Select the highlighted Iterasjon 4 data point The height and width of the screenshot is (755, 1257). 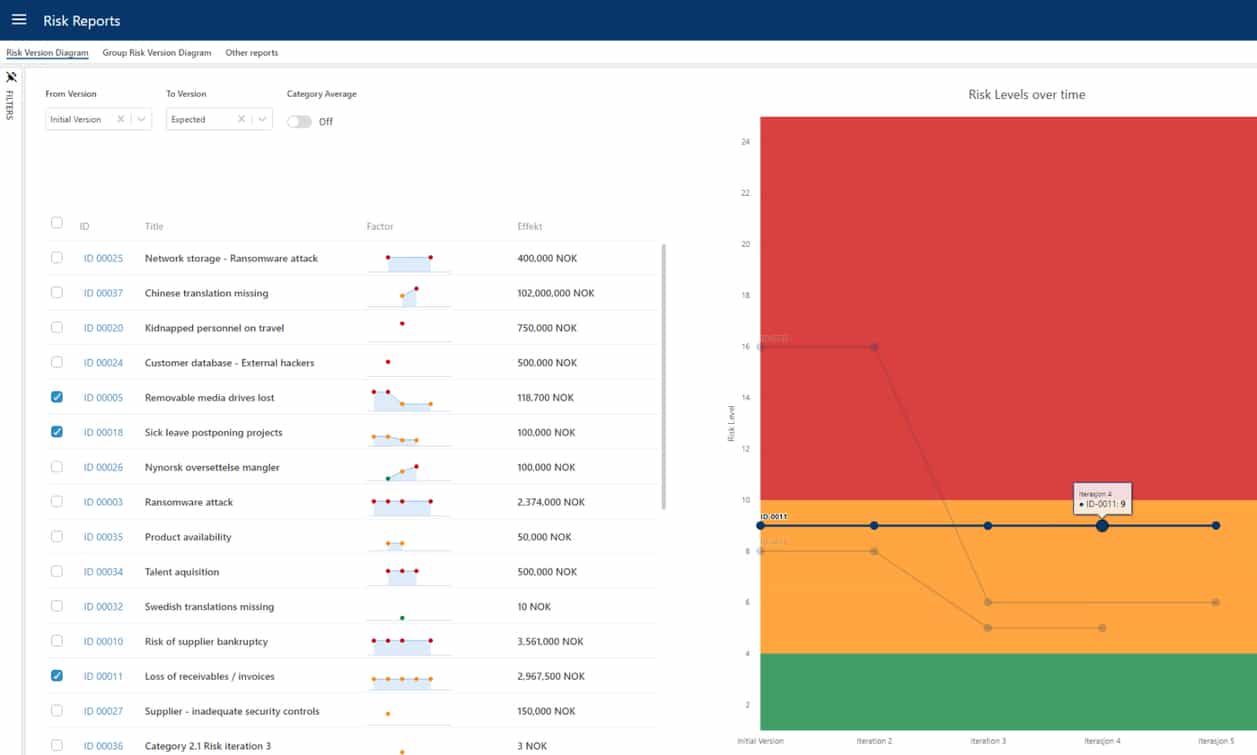point(1102,525)
